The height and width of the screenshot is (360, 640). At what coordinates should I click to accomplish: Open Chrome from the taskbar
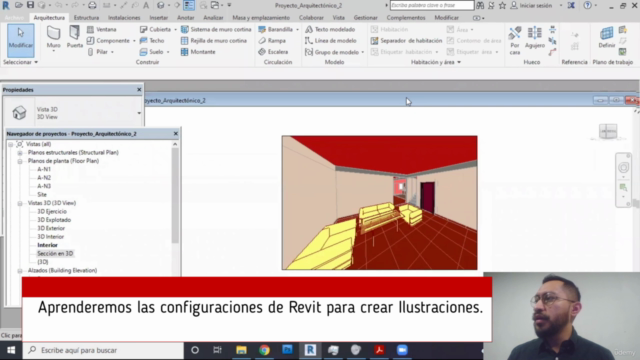(264, 350)
